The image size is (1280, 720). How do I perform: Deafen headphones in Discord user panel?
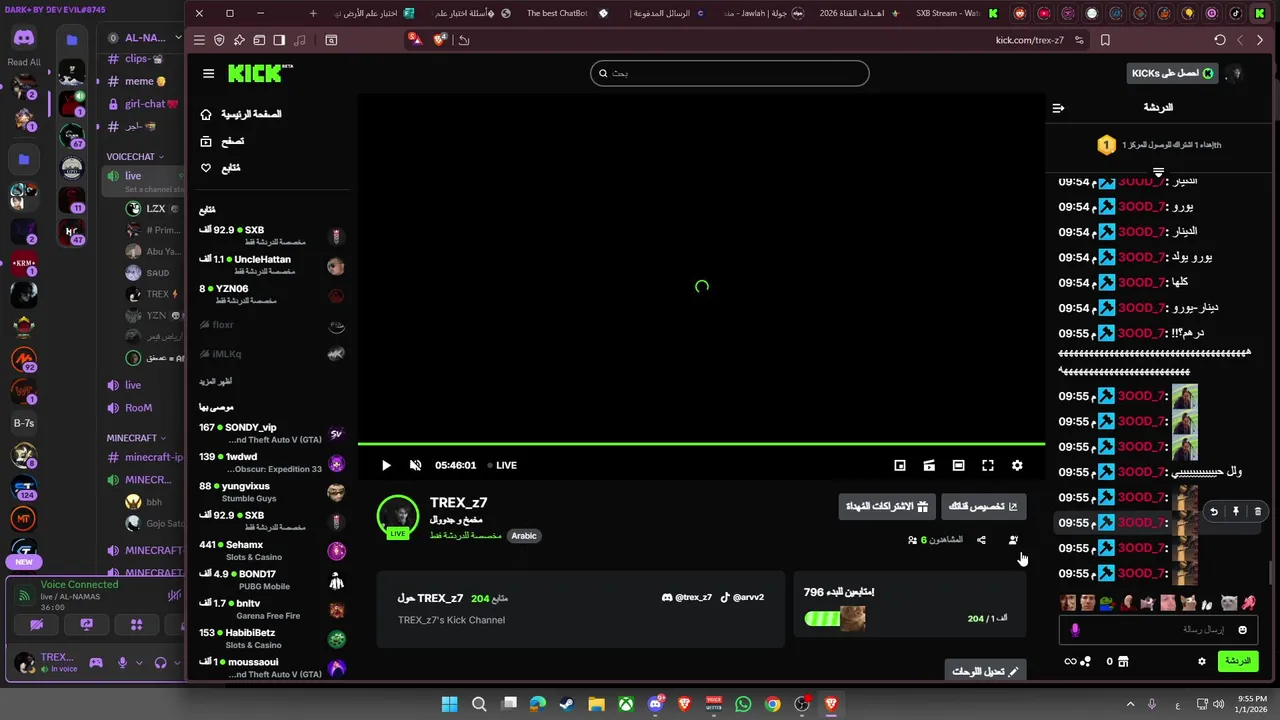[160, 662]
